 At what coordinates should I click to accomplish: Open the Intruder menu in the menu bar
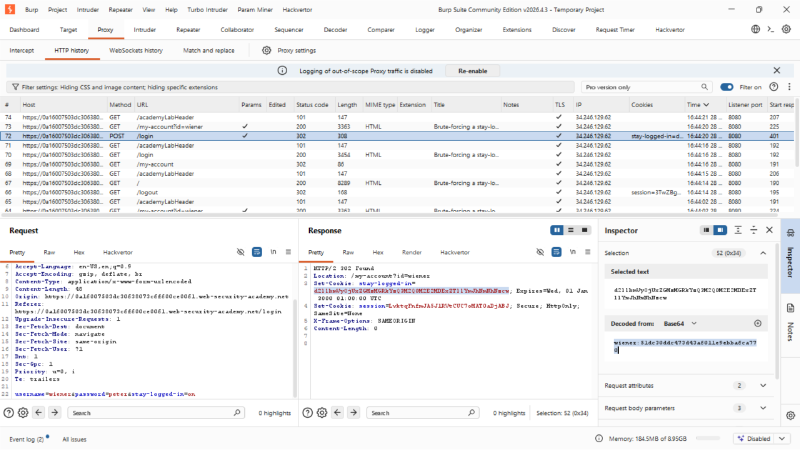pos(88,10)
